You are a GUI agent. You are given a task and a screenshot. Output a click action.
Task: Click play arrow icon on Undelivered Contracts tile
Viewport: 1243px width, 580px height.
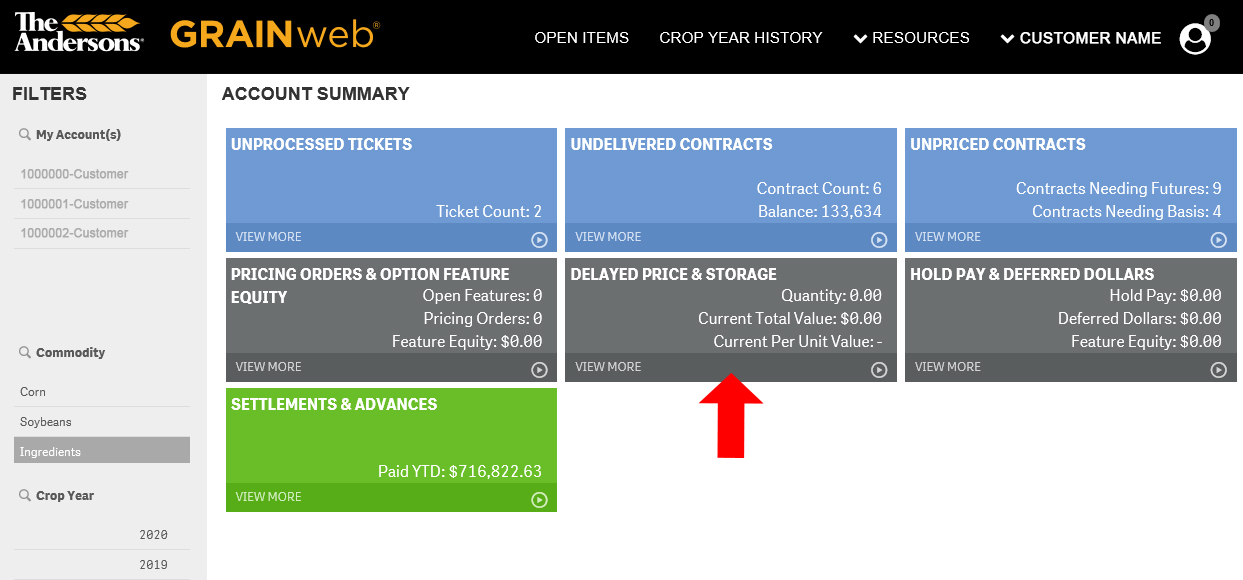879,240
